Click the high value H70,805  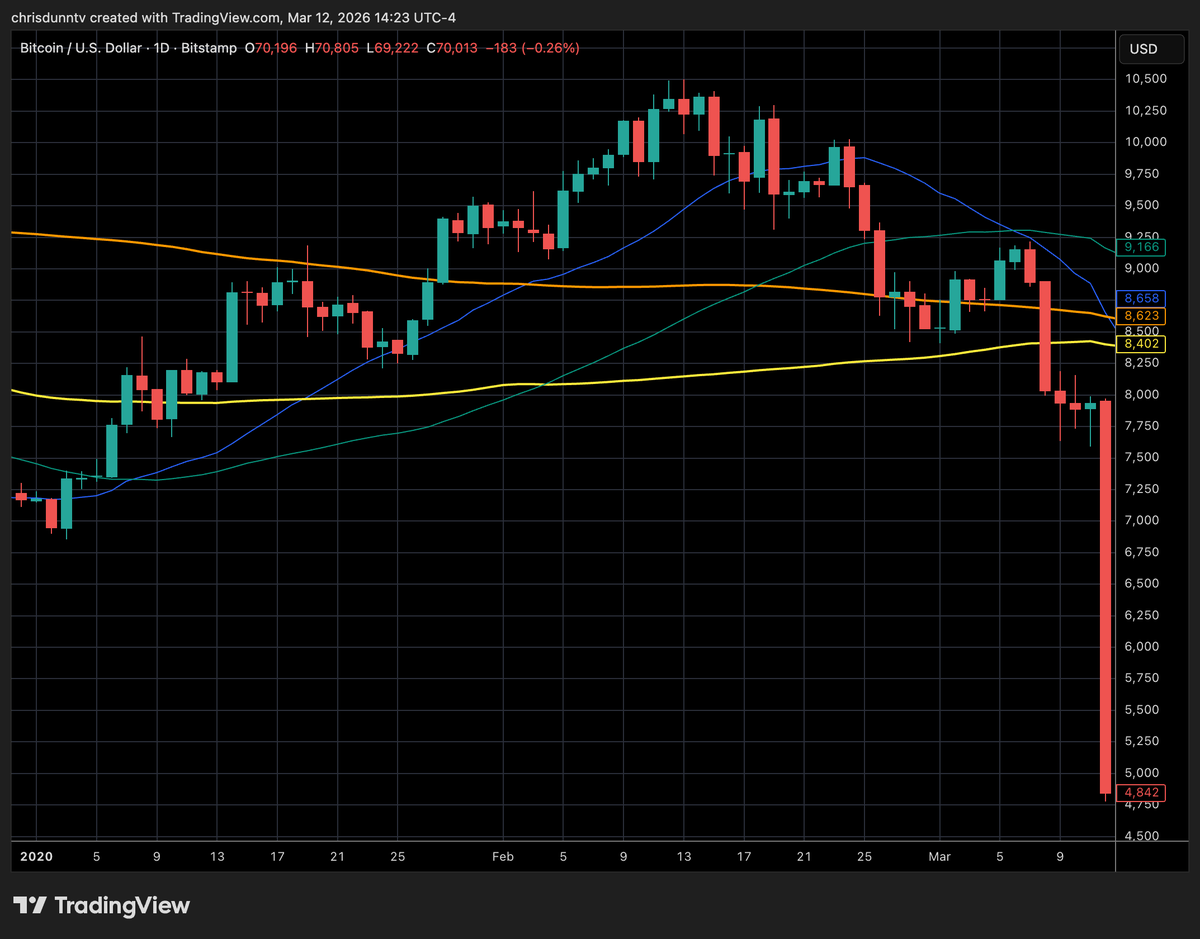(x=331, y=48)
